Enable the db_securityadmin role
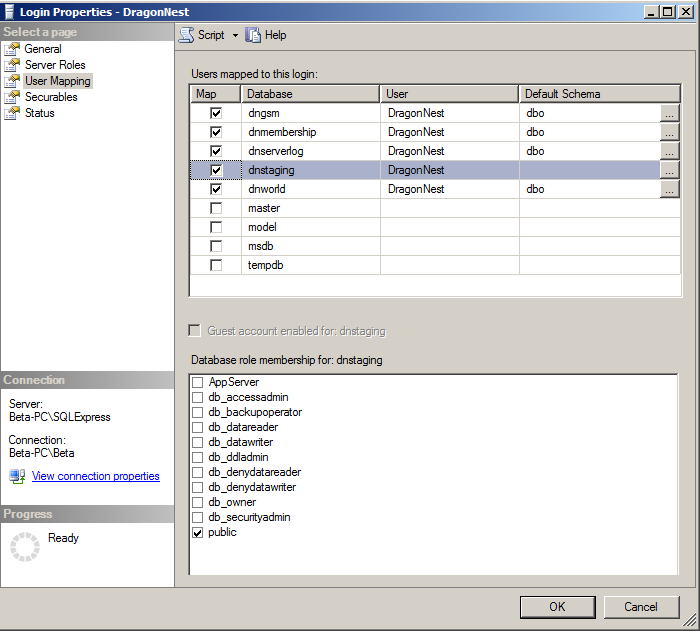Image resolution: width=700 pixels, height=631 pixels. (197, 518)
